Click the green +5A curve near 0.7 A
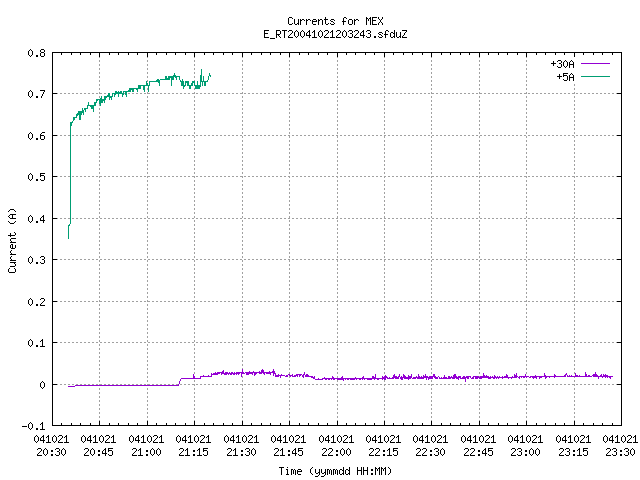This screenshot has width=640, height=480. 118,94
